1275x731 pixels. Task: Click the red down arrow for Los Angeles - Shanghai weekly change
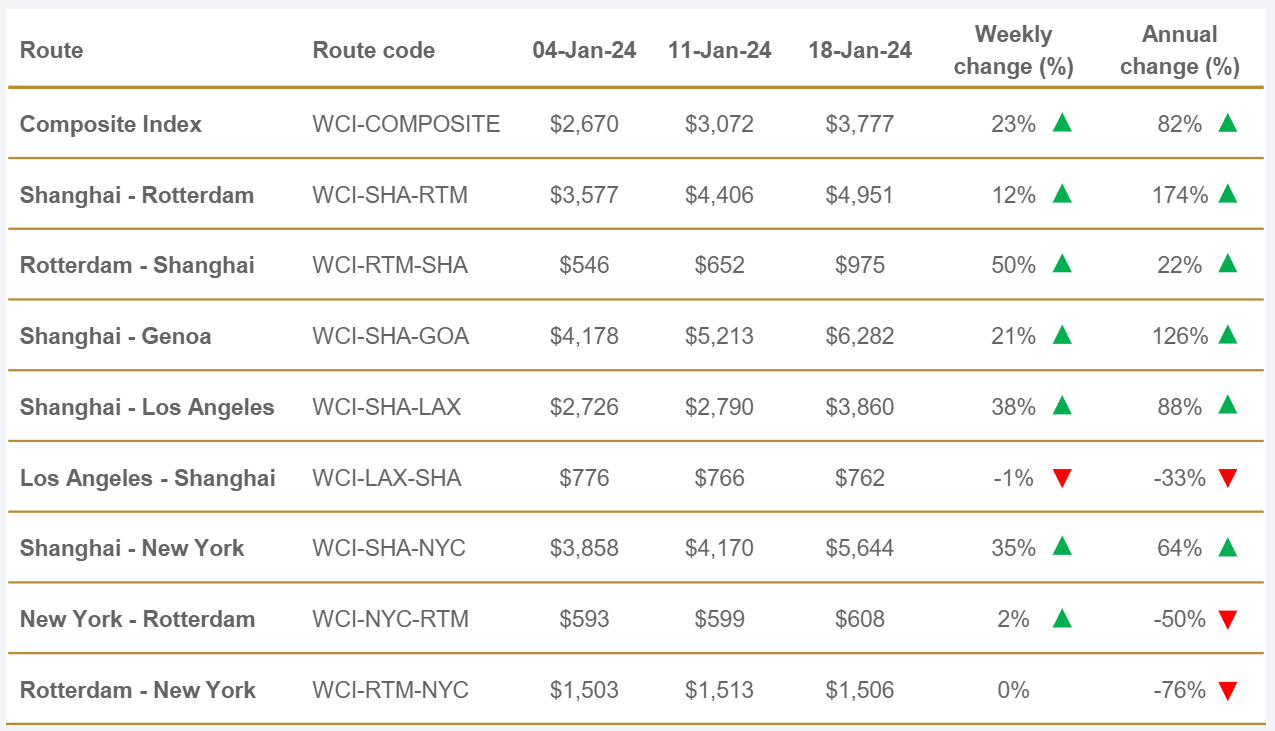(1062, 478)
